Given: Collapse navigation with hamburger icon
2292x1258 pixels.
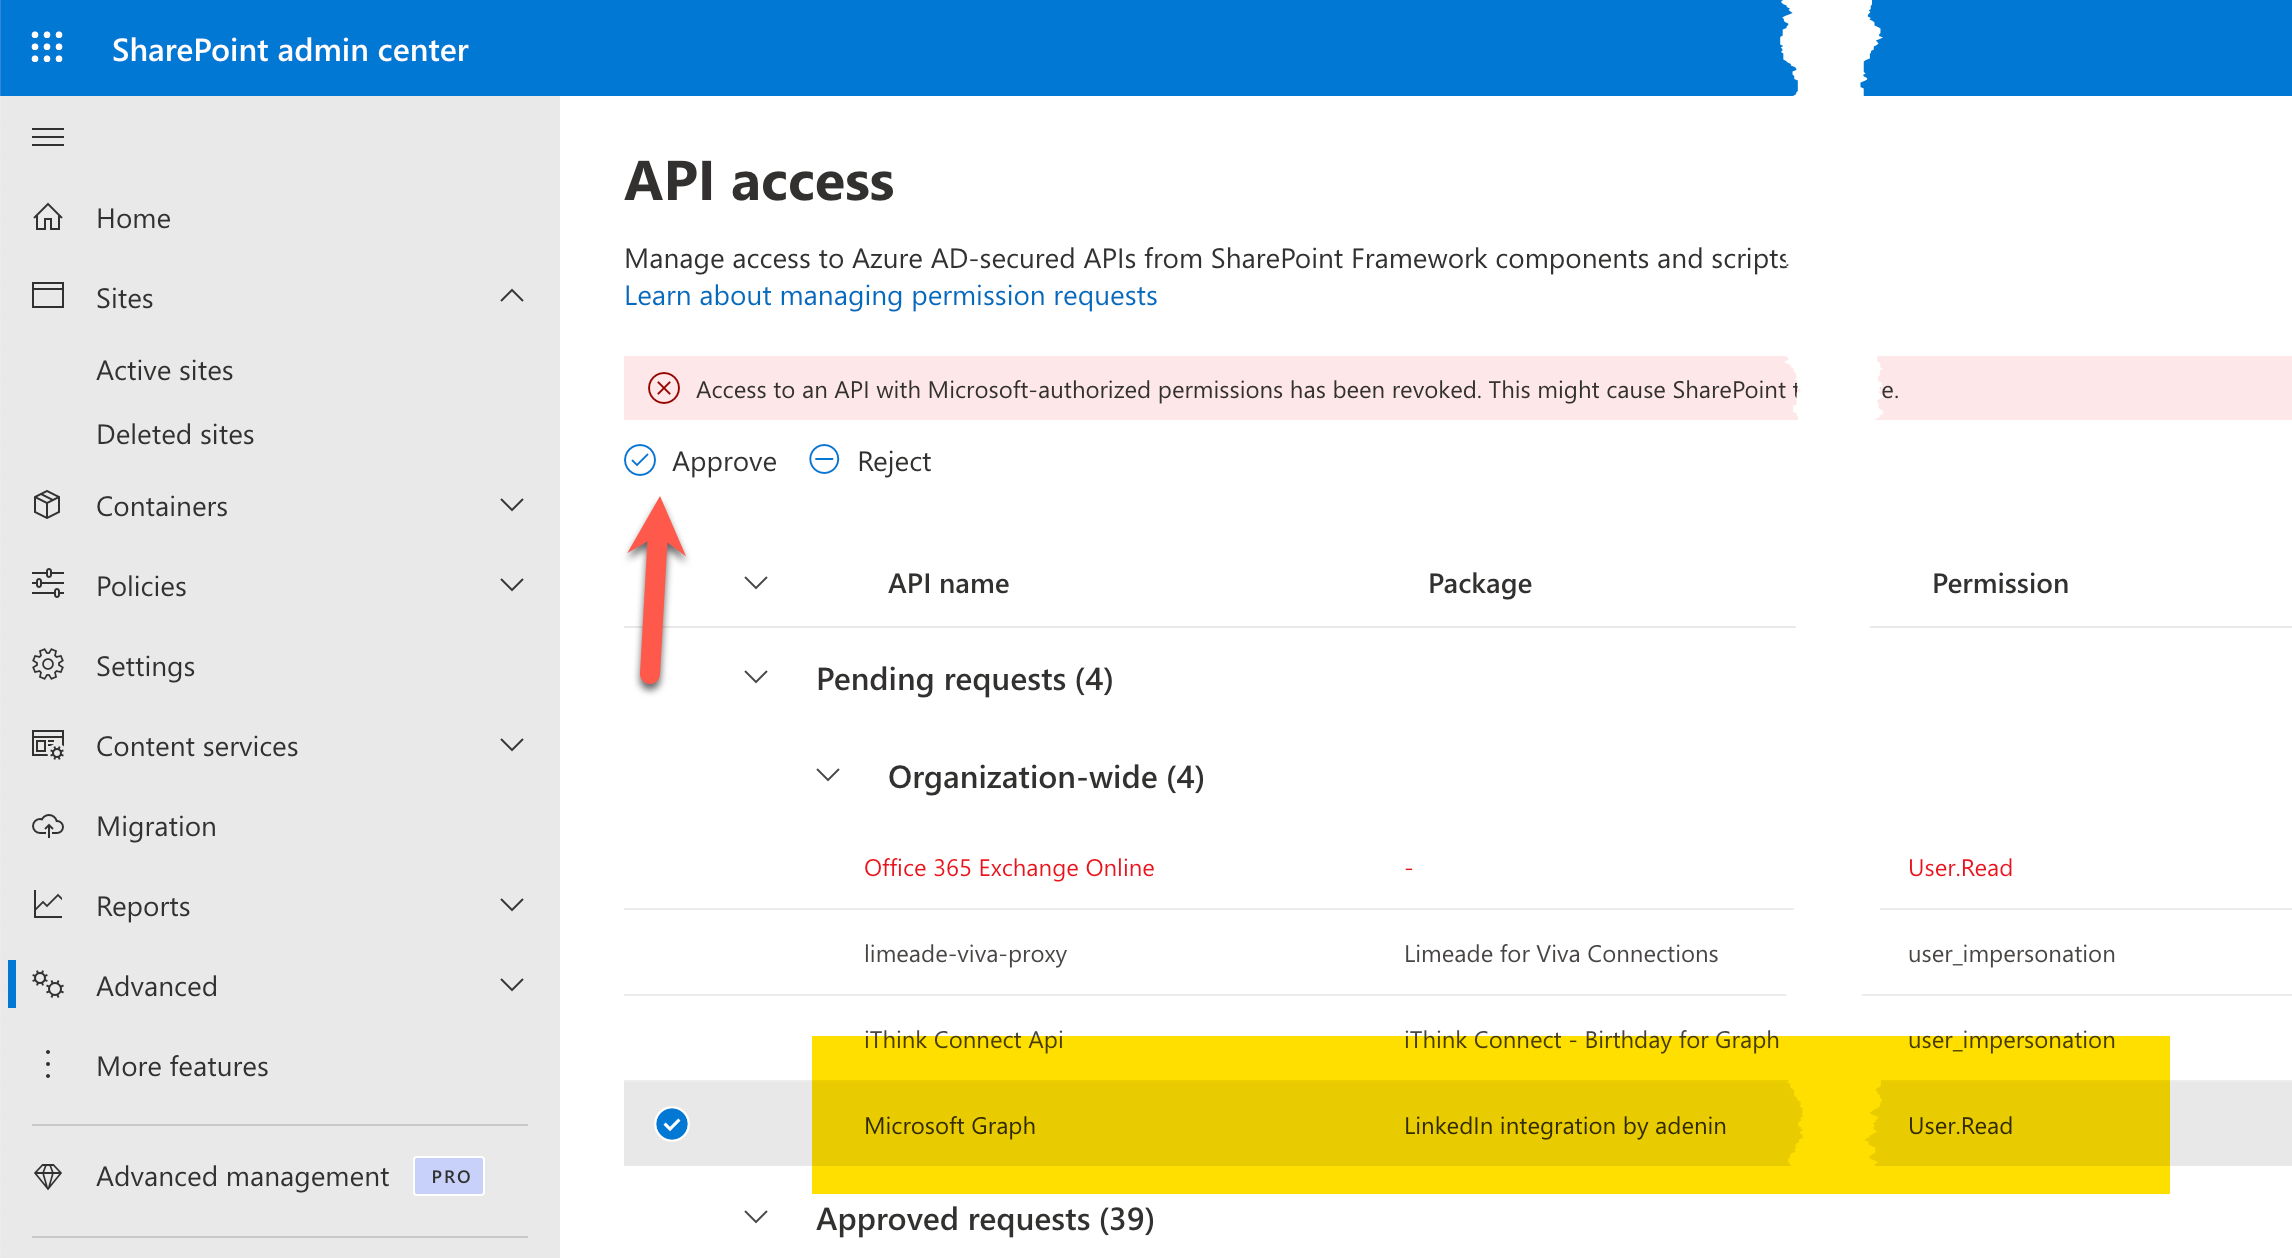Looking at the screenshot, I should pos(48,137).
